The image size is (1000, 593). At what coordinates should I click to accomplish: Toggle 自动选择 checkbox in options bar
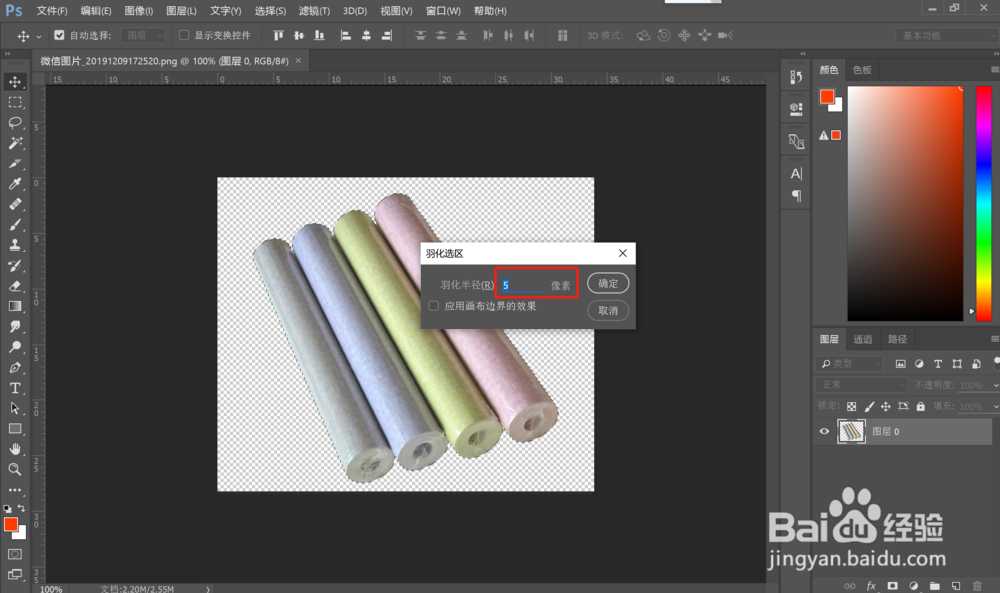pyautogui.click(x=59, y=36)
